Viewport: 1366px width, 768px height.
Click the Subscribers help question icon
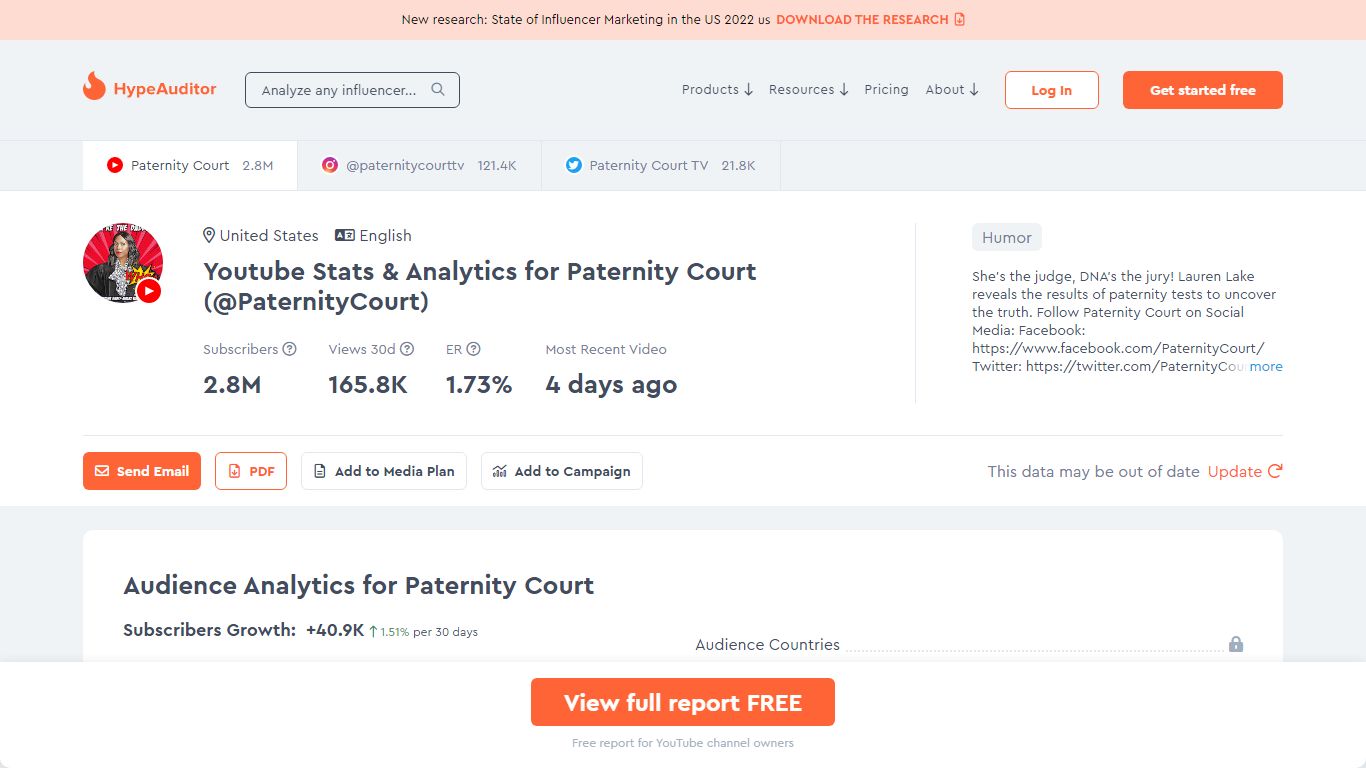[x=290, y=349]
